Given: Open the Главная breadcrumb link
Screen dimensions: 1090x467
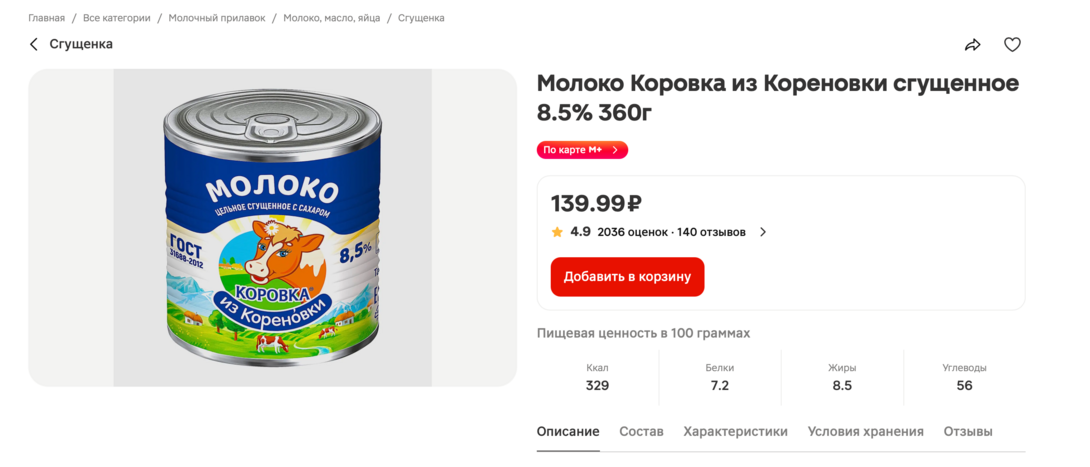Looking at the screenshot, I should [46, 18].
